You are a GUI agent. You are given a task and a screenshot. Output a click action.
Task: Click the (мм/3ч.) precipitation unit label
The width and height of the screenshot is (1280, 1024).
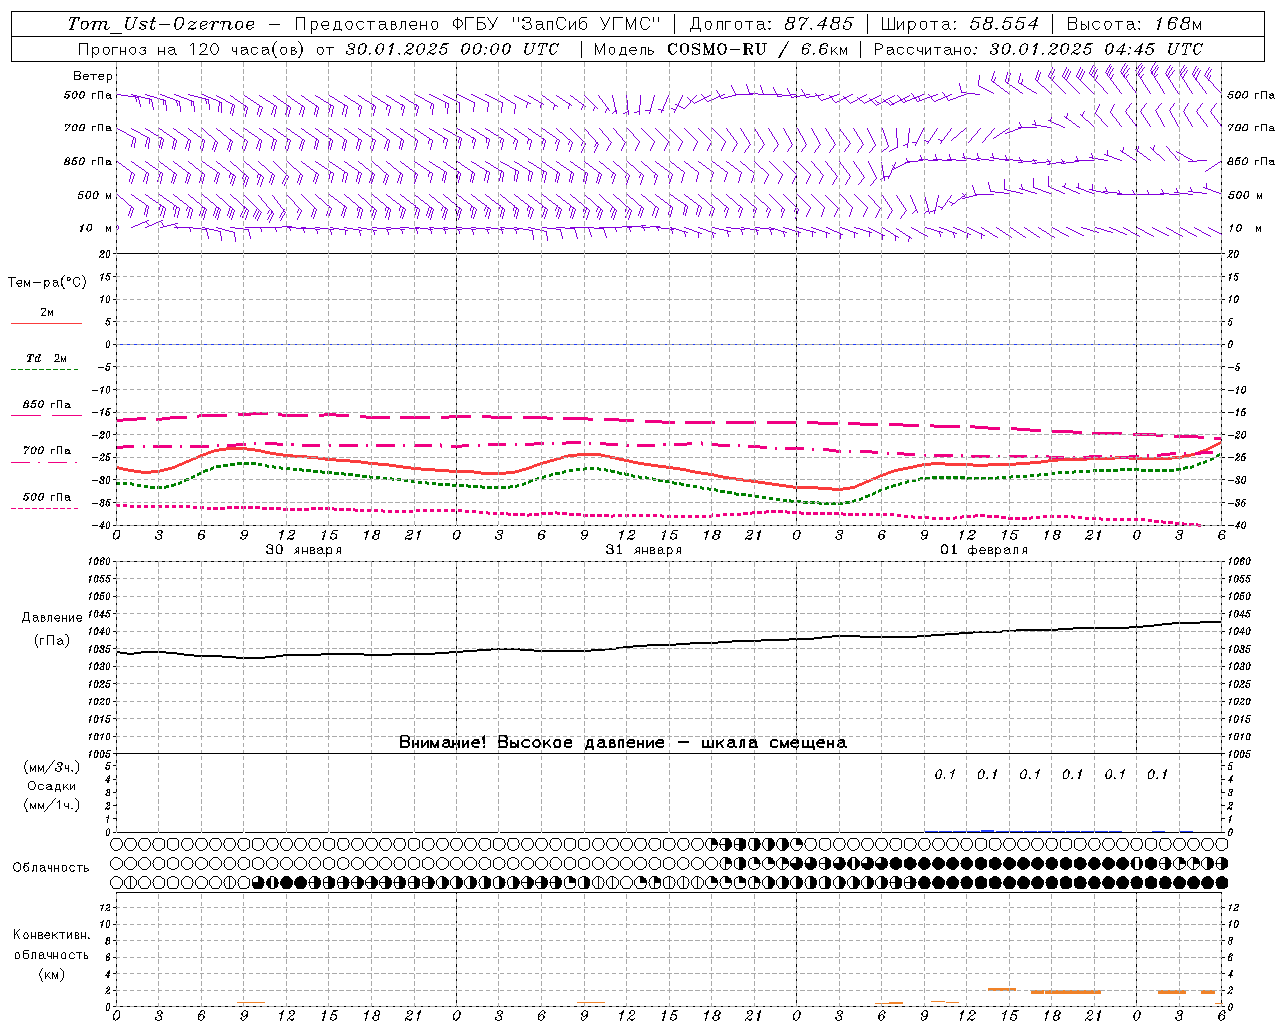tap(52, 767)
